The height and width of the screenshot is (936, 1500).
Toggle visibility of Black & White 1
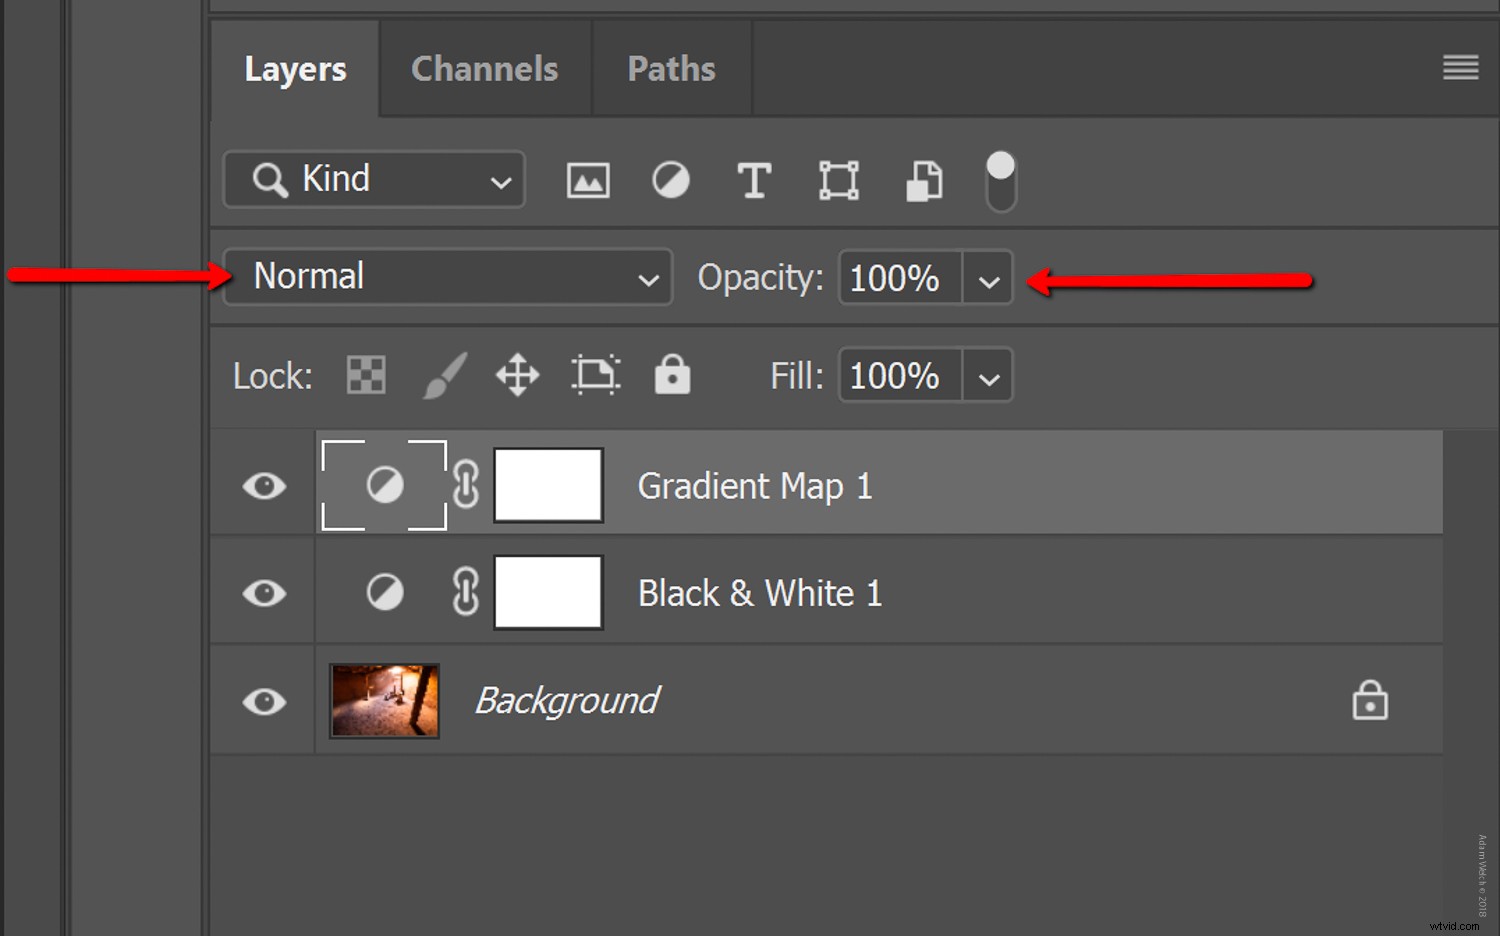point(263,592)
